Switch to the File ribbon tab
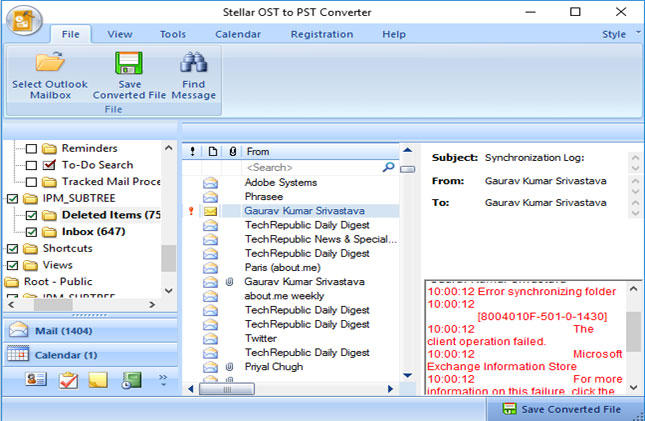Screen dimensions: 645x421 pos(70,34)
